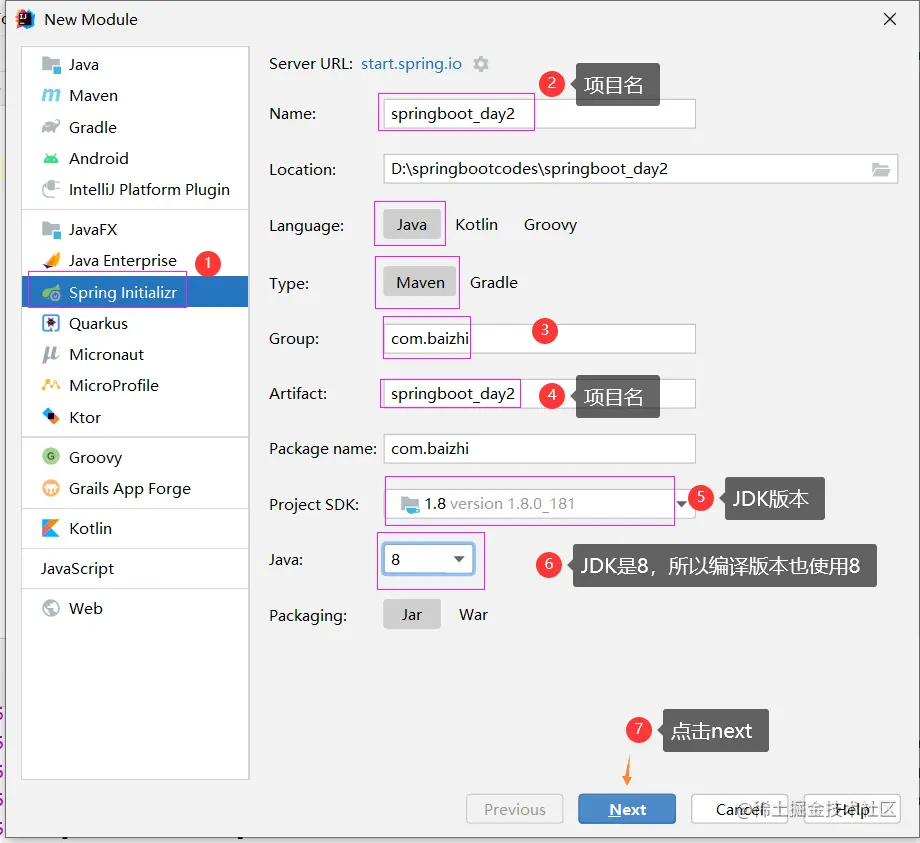Click the Java Enterprise icon

pyautogui.click(x=51, y=260)
